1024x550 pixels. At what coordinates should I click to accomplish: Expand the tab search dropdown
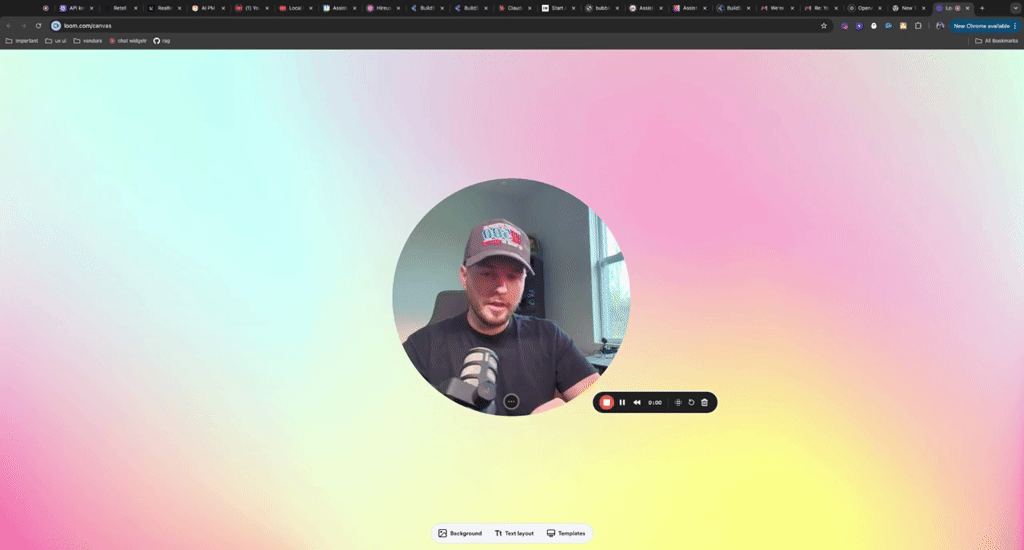click(x=1016, y=8)
